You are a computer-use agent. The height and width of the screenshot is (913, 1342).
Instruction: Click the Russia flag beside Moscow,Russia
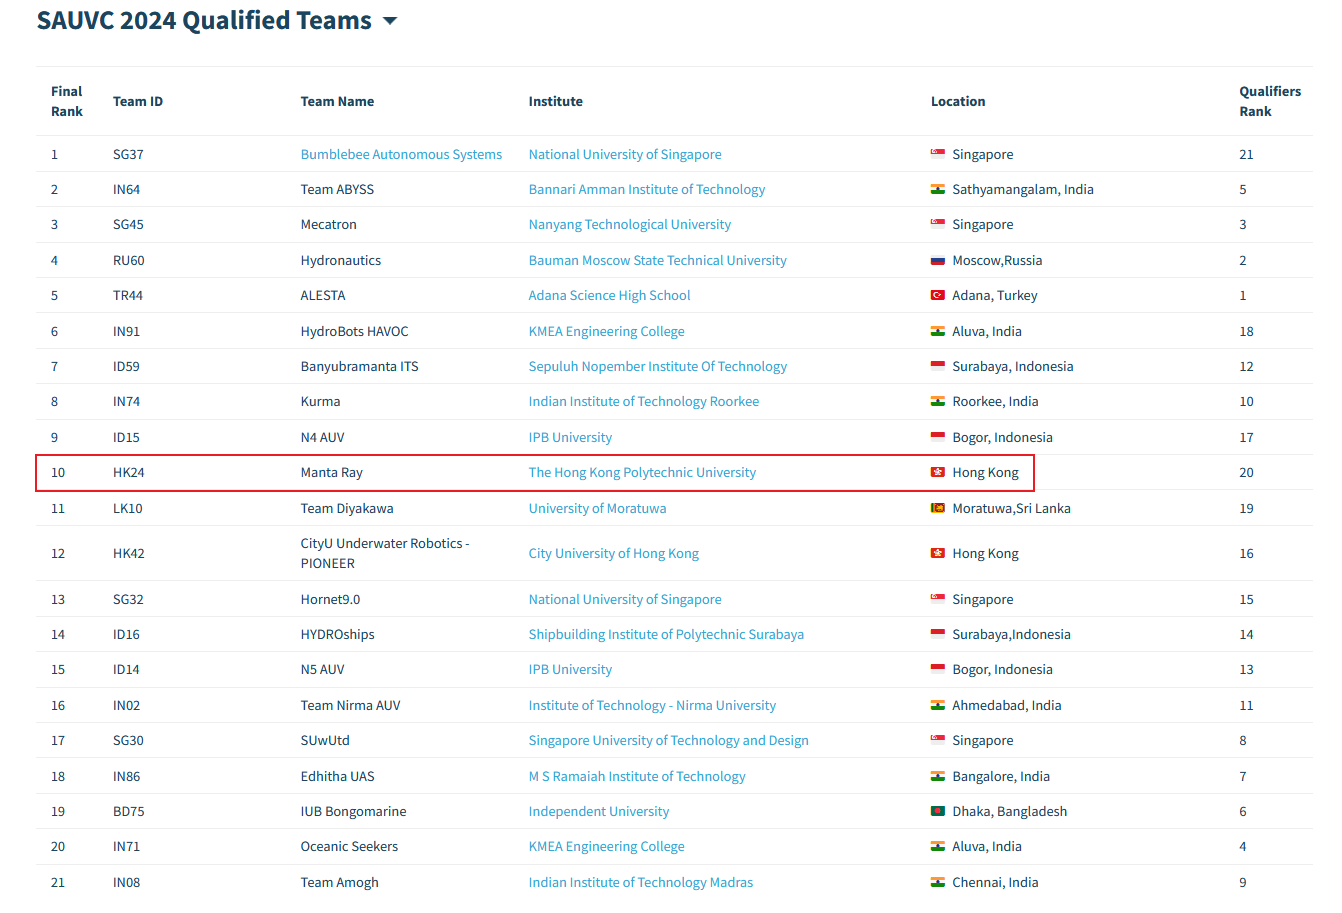click(x=937, y=260)
